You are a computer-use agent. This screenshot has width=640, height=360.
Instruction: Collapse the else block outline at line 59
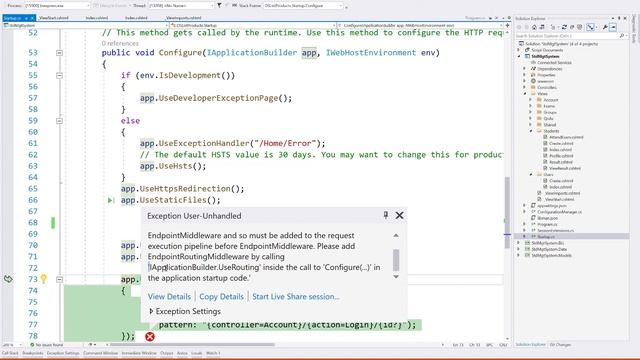click(59, 121)
